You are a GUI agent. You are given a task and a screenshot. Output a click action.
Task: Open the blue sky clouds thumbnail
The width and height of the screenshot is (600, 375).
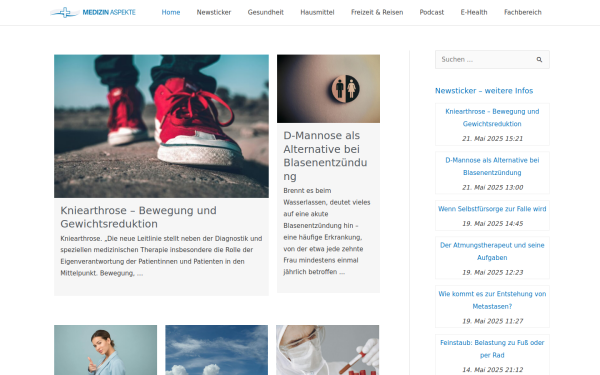217,350
